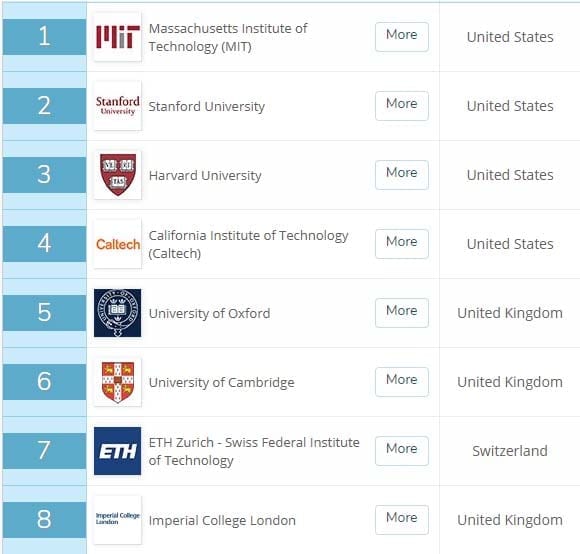Click the Imperial College London logo
Image resolution: width=580 pixels, height=554 pixels.
[x=118, y=520]
